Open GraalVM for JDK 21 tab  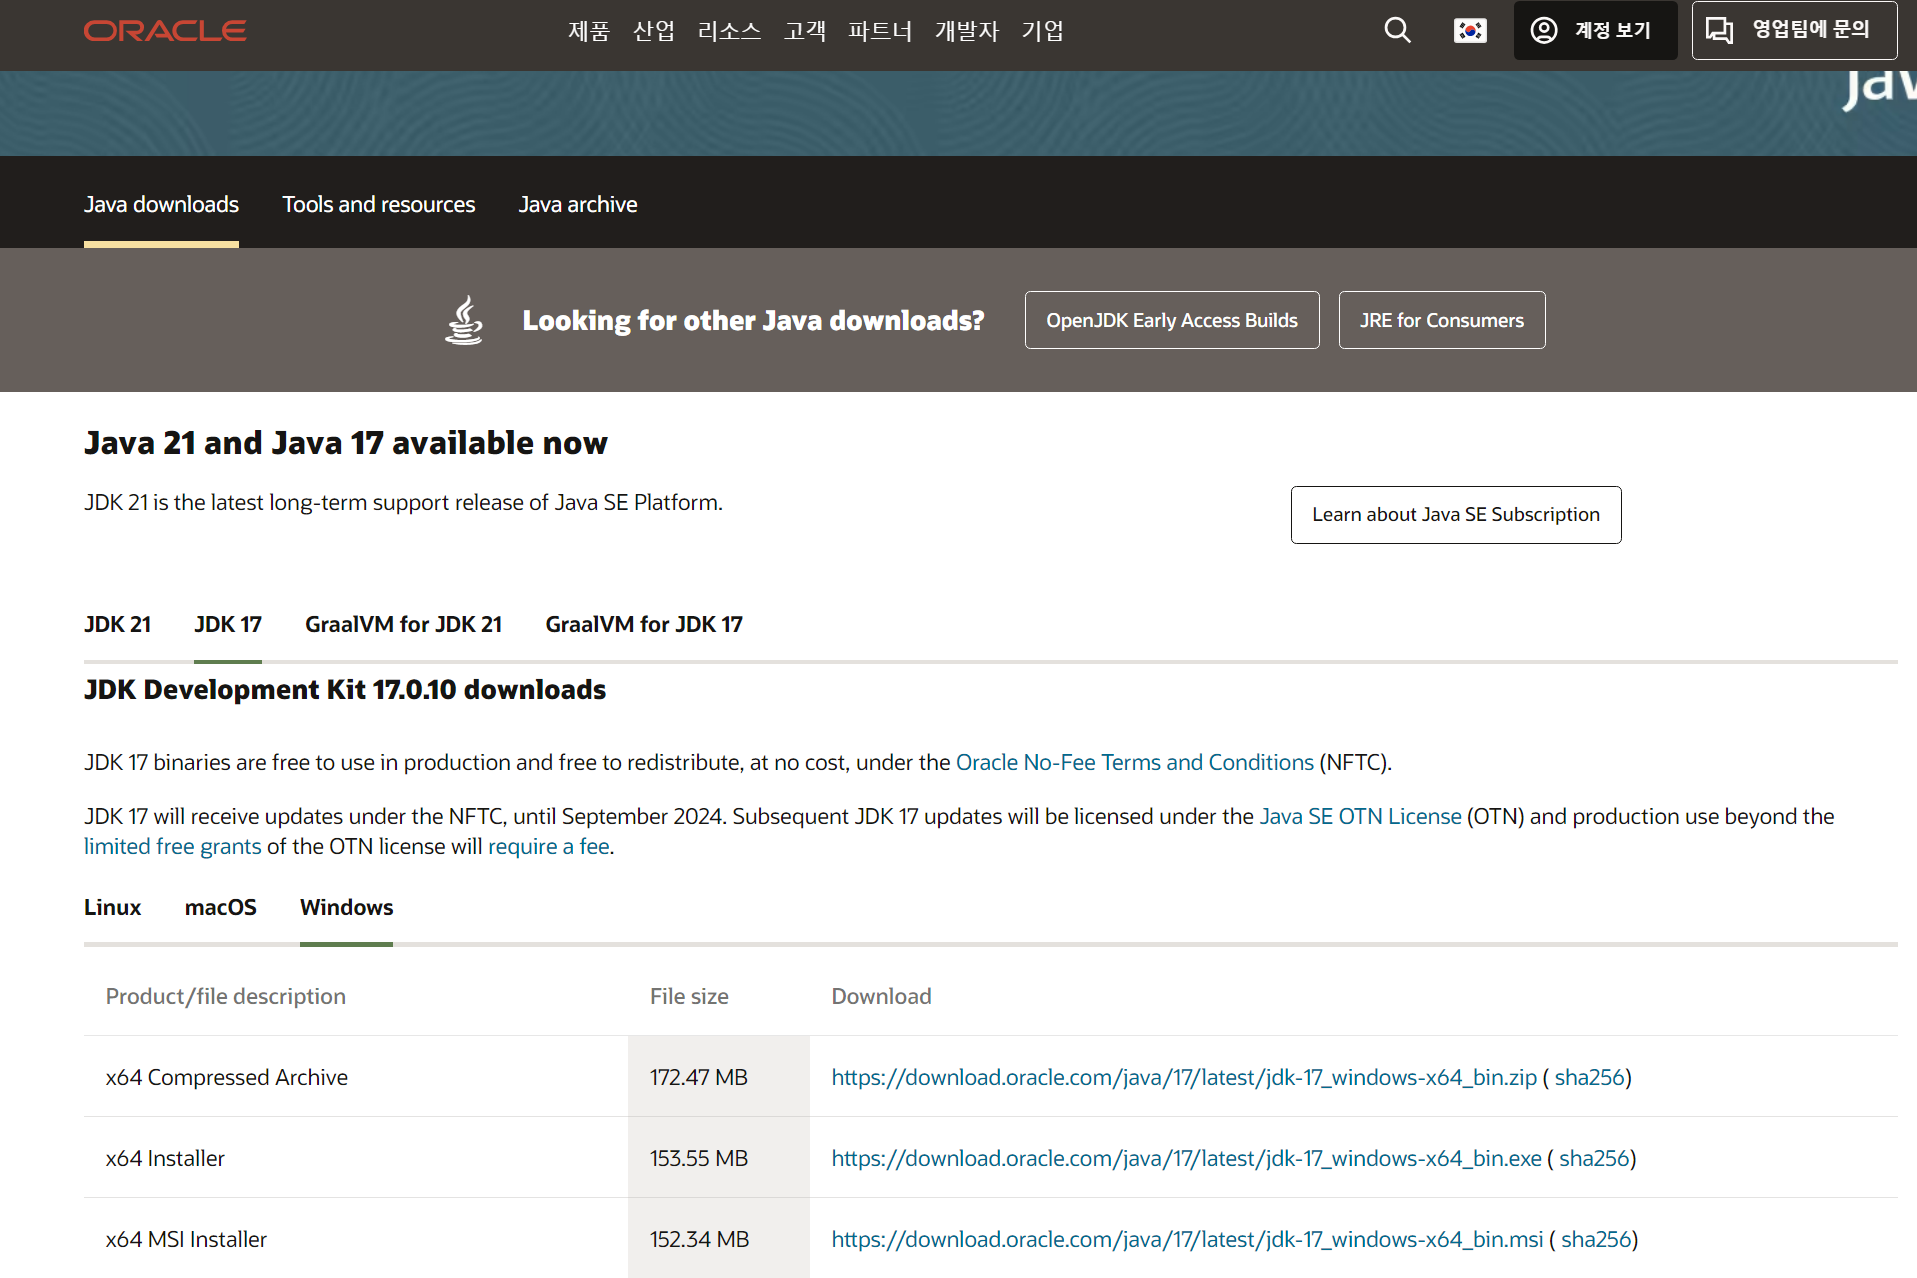tap(404, 624)
